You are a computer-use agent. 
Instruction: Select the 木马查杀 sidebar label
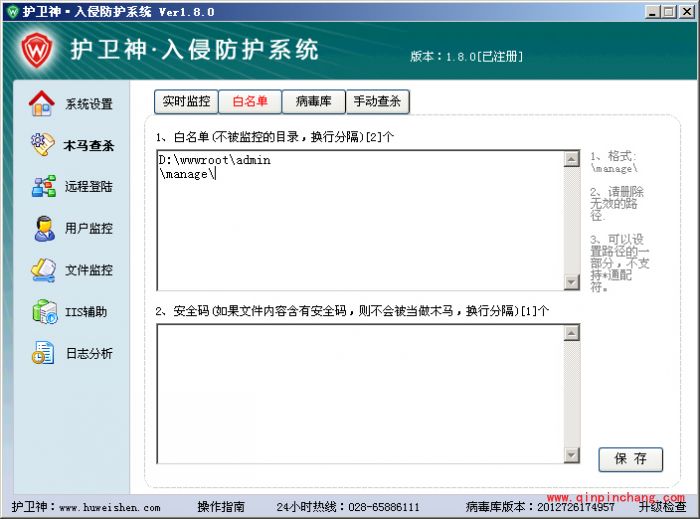click(89, 145)
